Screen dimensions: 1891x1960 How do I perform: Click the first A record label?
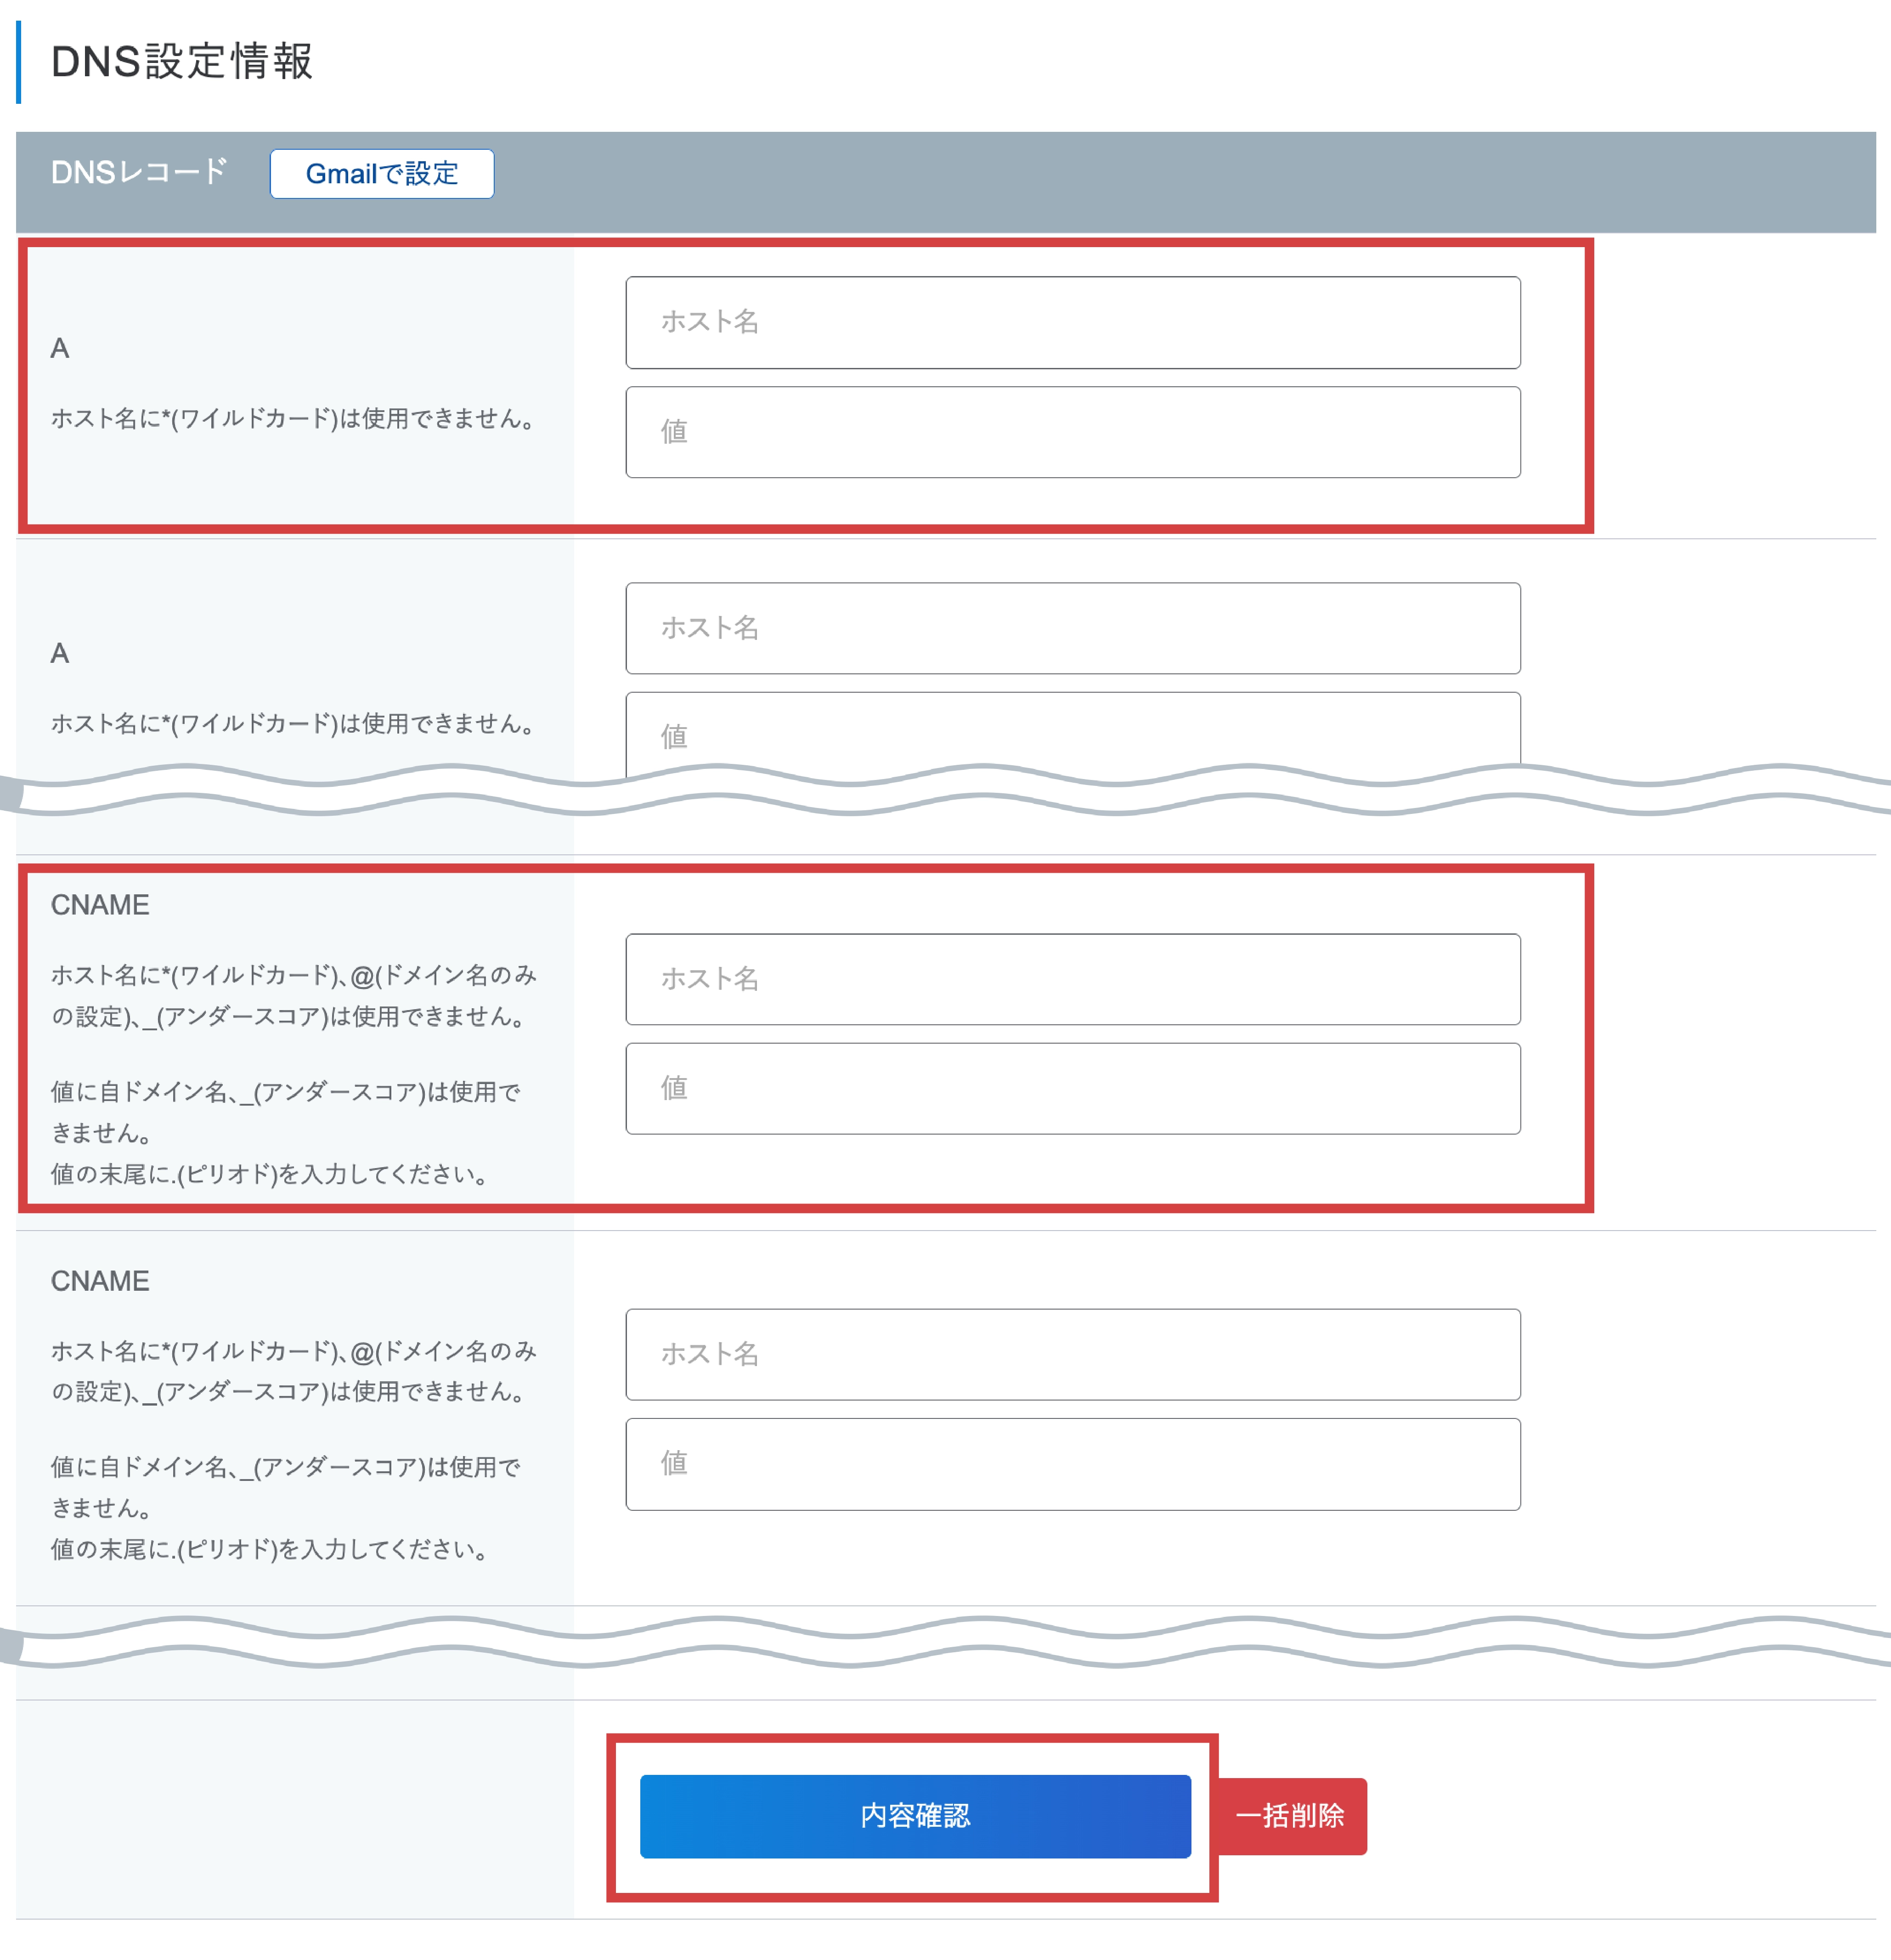point(60,348)
